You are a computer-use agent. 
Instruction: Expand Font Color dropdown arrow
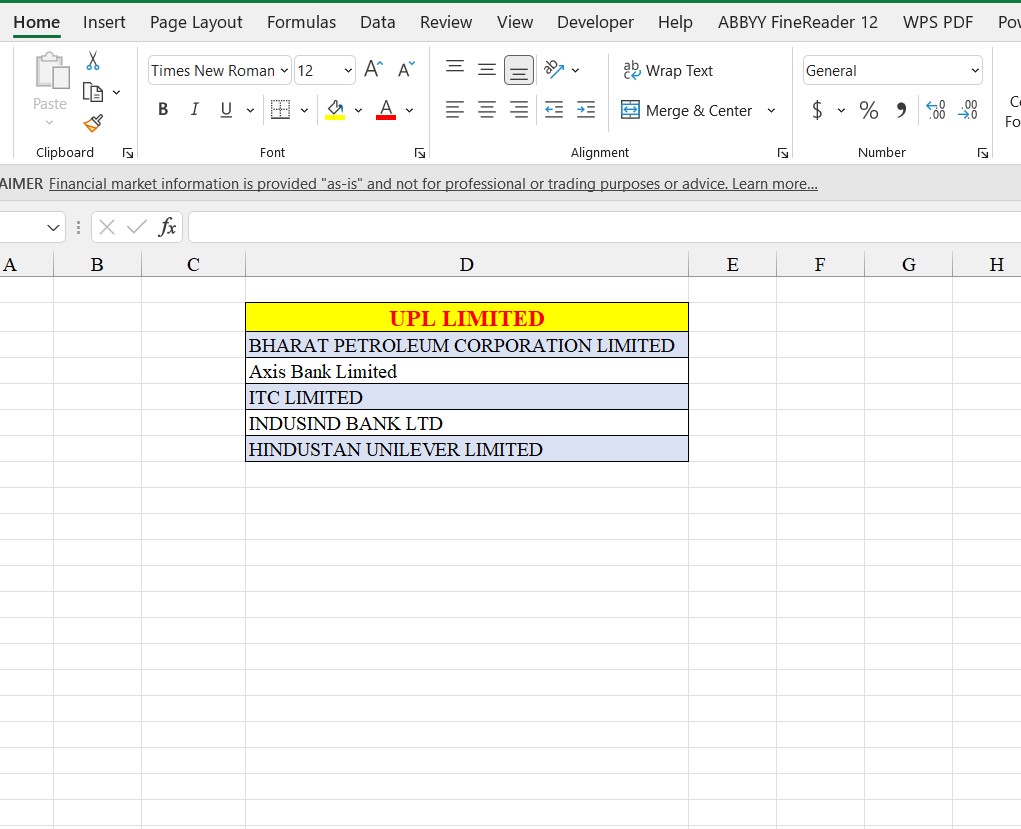point(409,110)
